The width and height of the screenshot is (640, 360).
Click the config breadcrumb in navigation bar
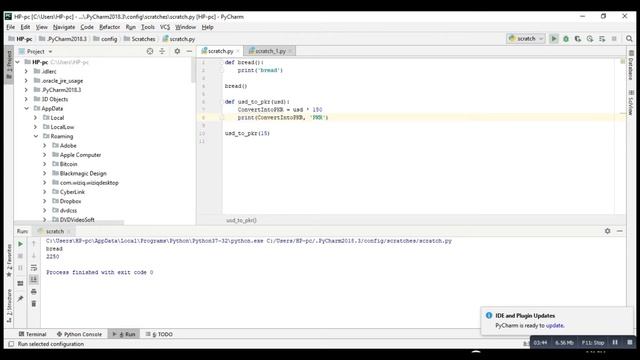coord(105,39)
